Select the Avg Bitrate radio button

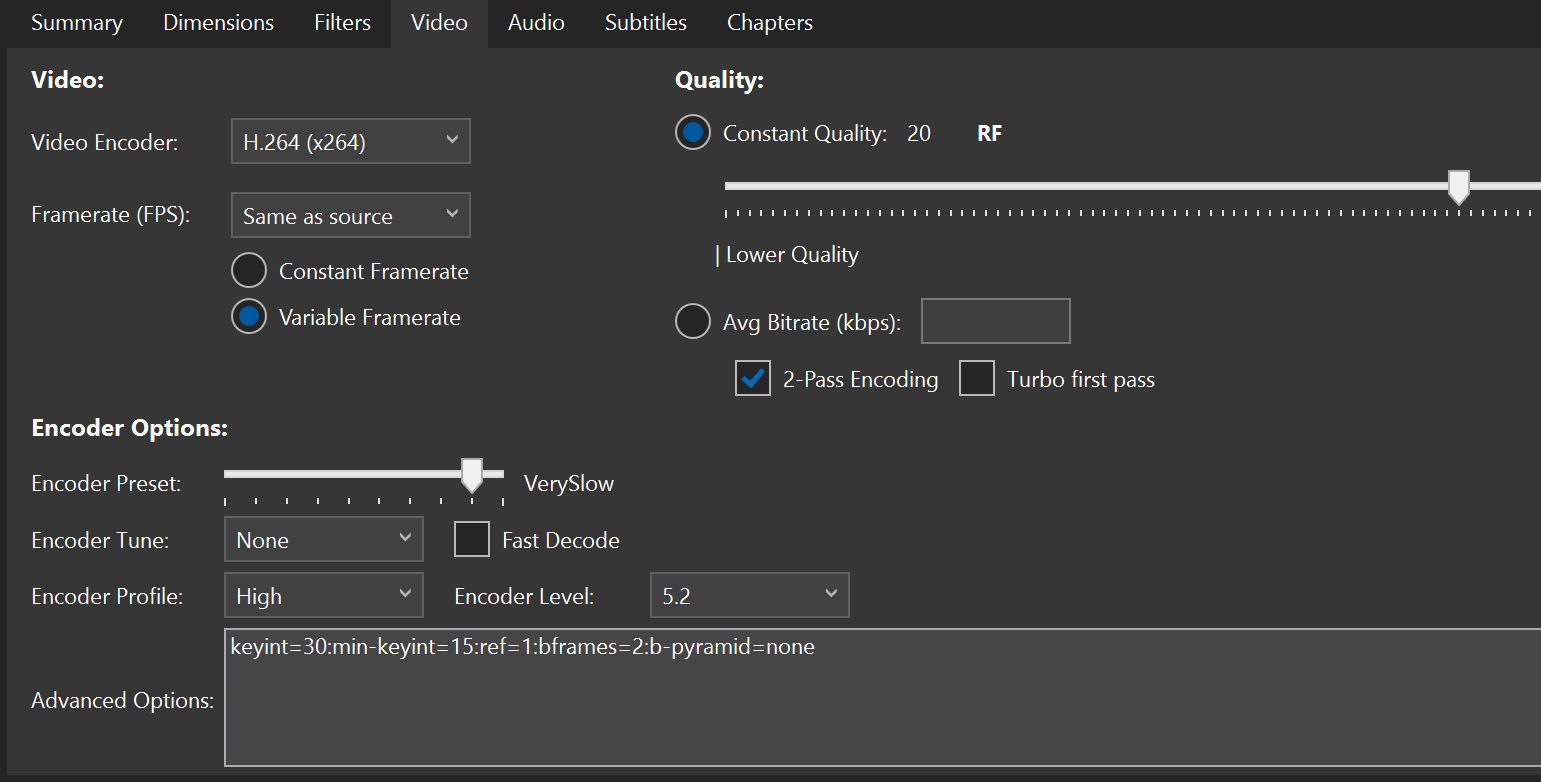pos(693,322)
